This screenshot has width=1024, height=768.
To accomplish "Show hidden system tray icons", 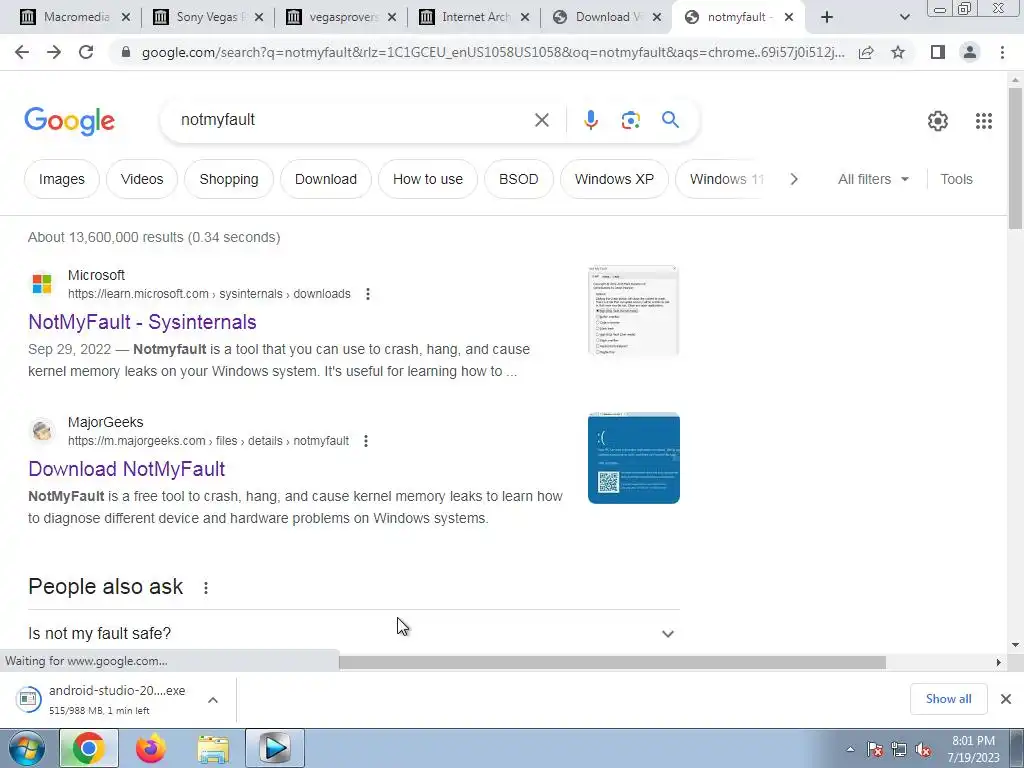I will tap(850, 749).
